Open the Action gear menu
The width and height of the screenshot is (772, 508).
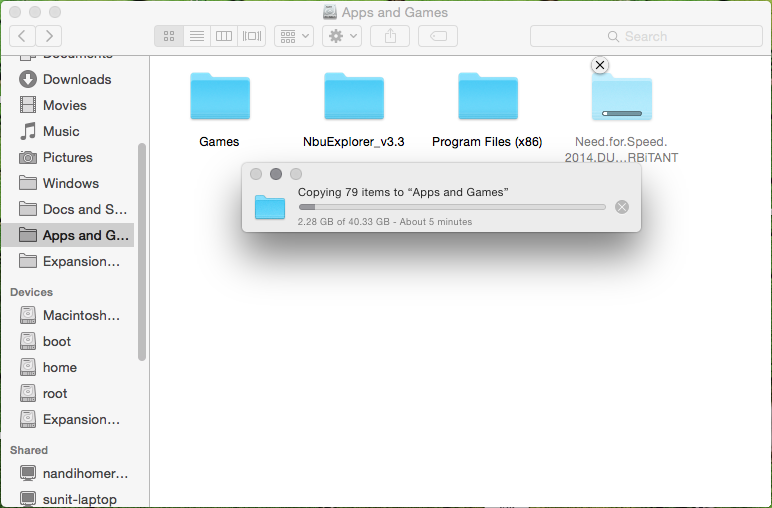point(341,36)
